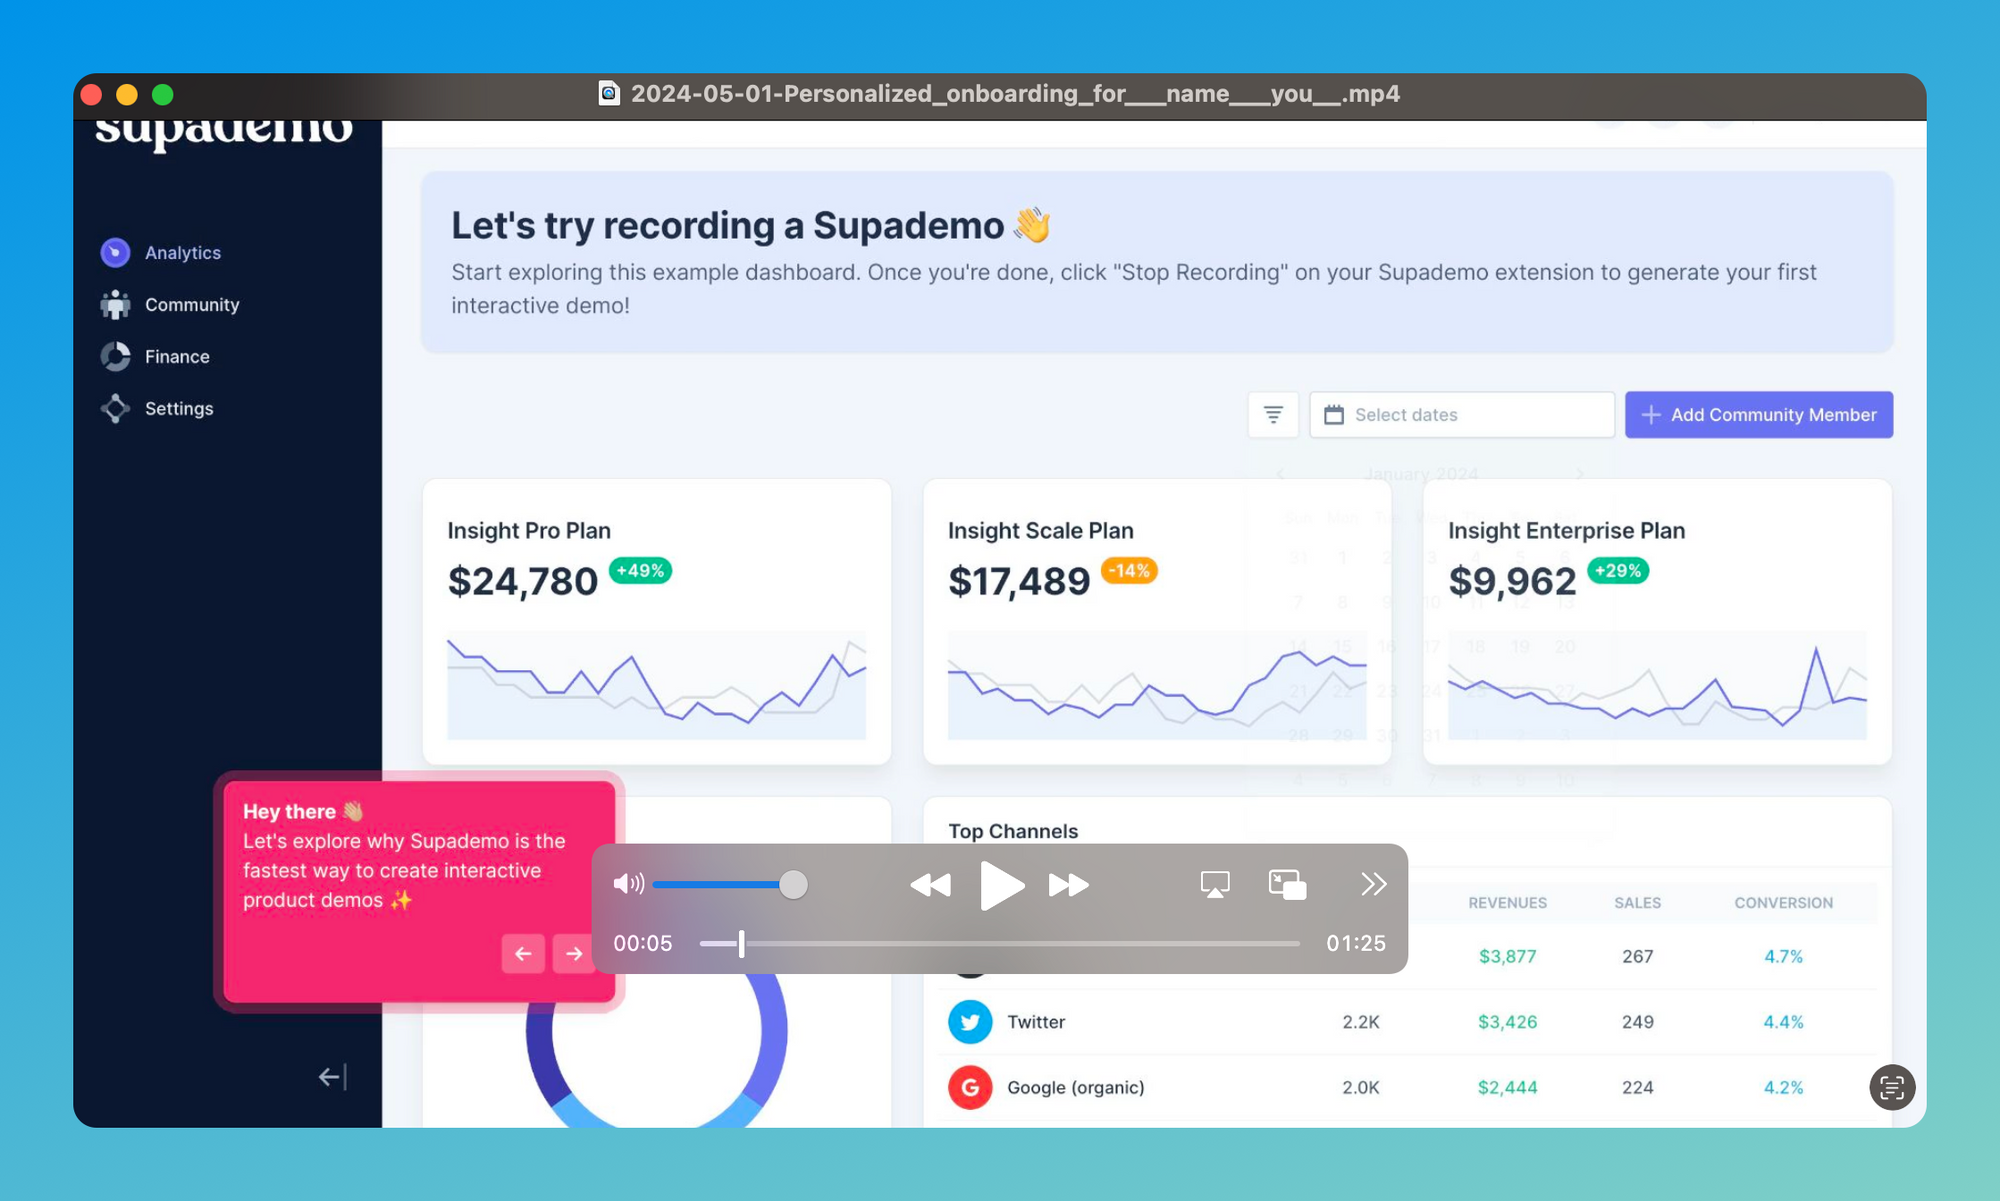The width and height of the screenshot is (2000, 1201).
Task: Rewind the video
Action: (930, 885)
